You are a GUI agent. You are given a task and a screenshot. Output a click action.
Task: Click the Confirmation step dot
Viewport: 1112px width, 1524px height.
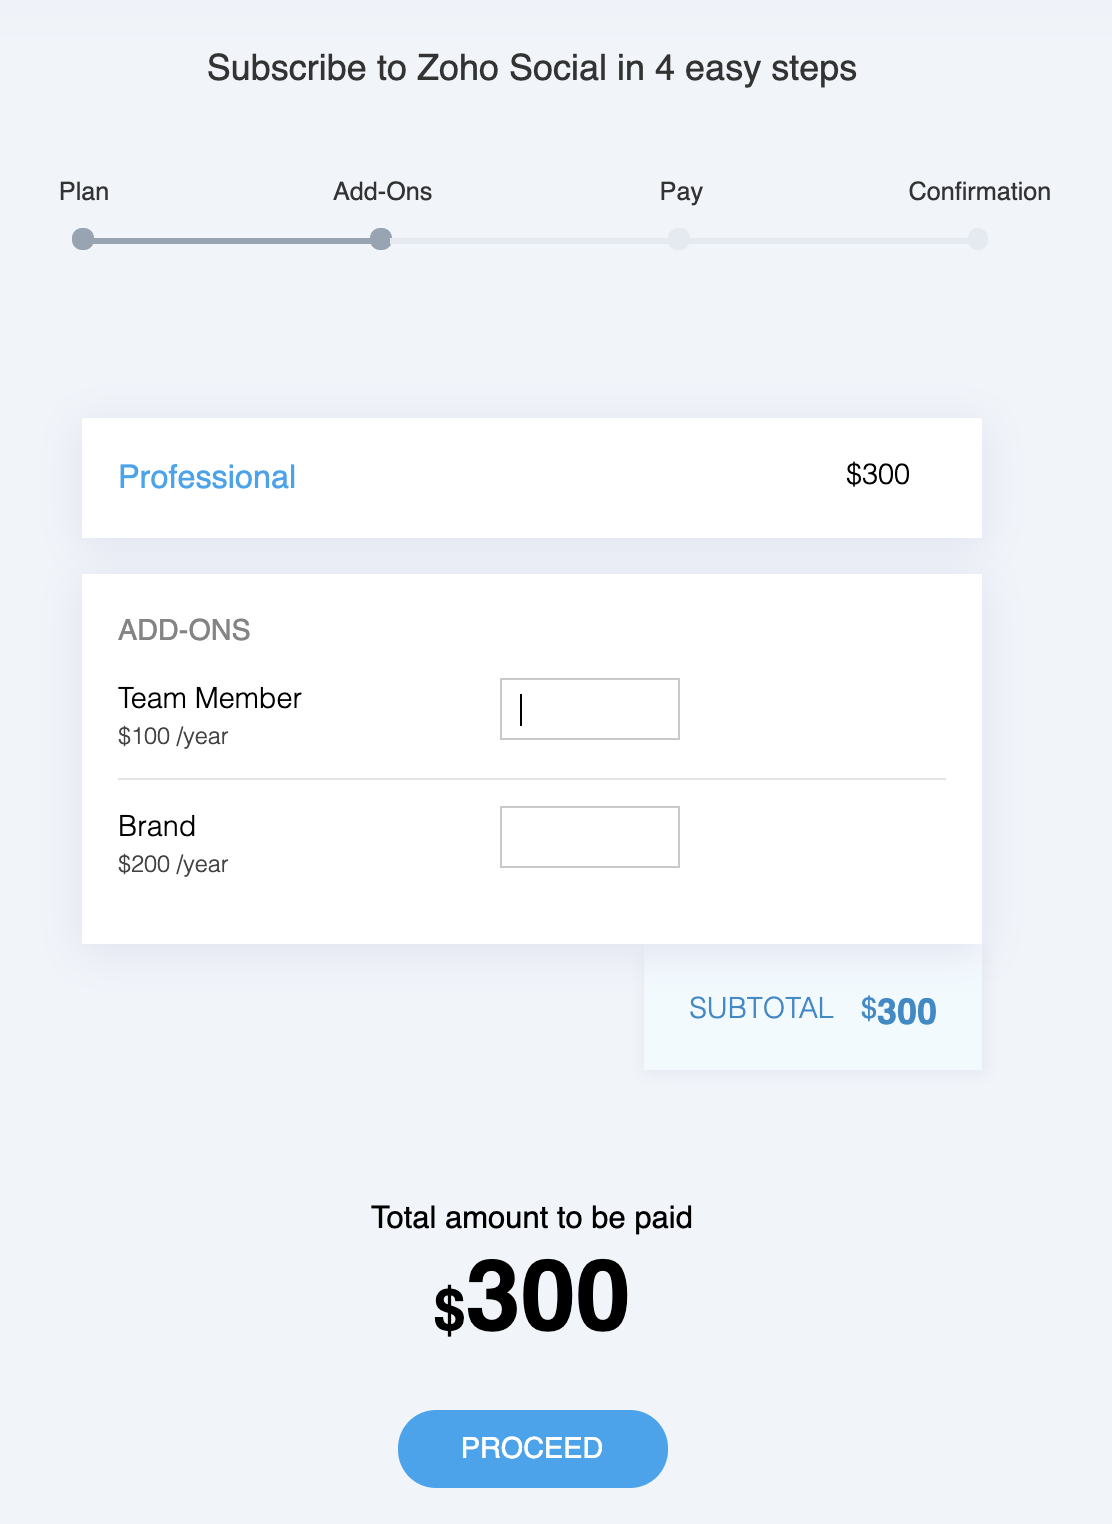pos(978,239)
